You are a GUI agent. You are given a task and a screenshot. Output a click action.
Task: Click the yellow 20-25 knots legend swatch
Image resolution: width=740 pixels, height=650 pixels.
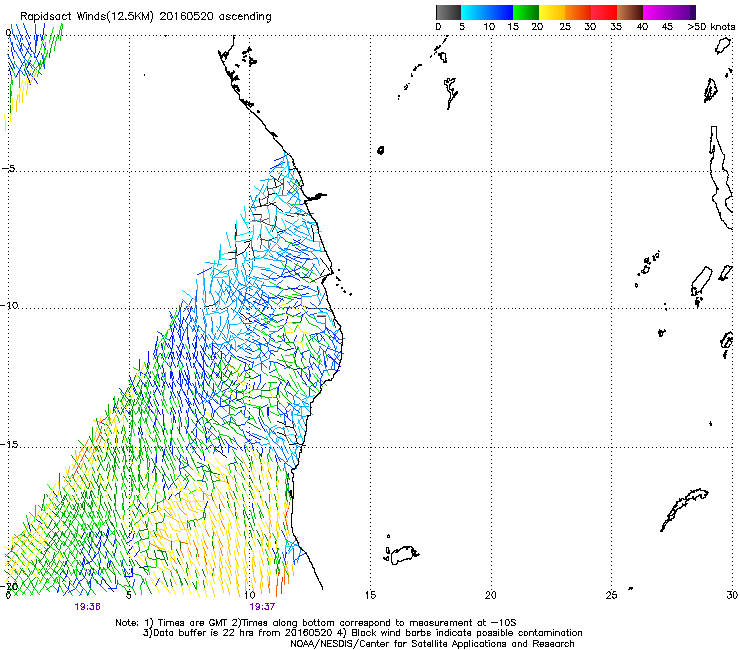point(552,12)
